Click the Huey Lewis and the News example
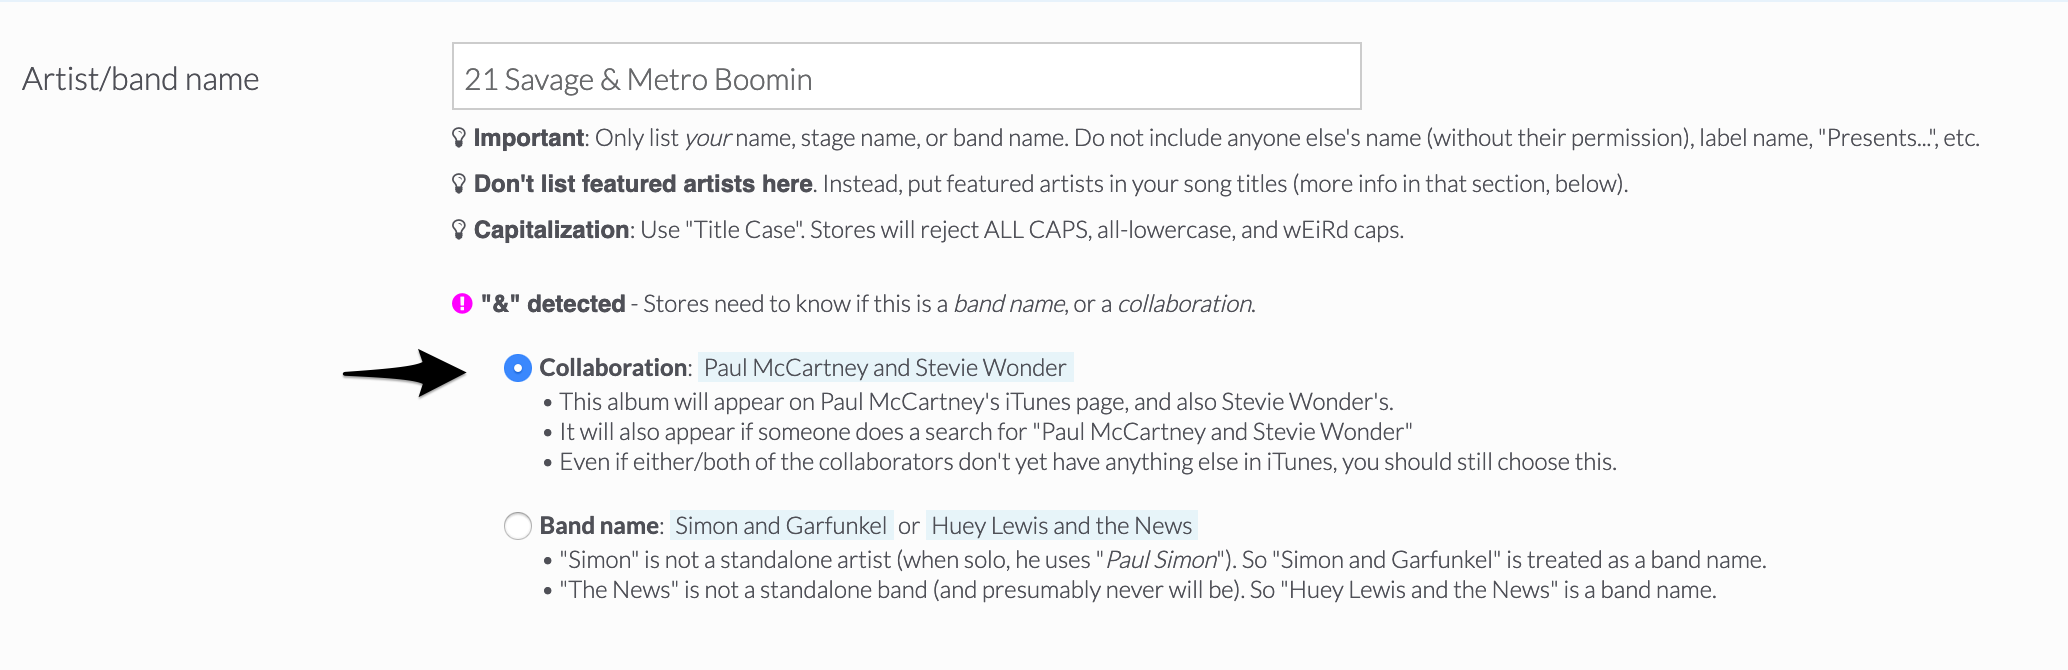The height and width of the screenshot is (670, 2068). tap(1061, 525)
